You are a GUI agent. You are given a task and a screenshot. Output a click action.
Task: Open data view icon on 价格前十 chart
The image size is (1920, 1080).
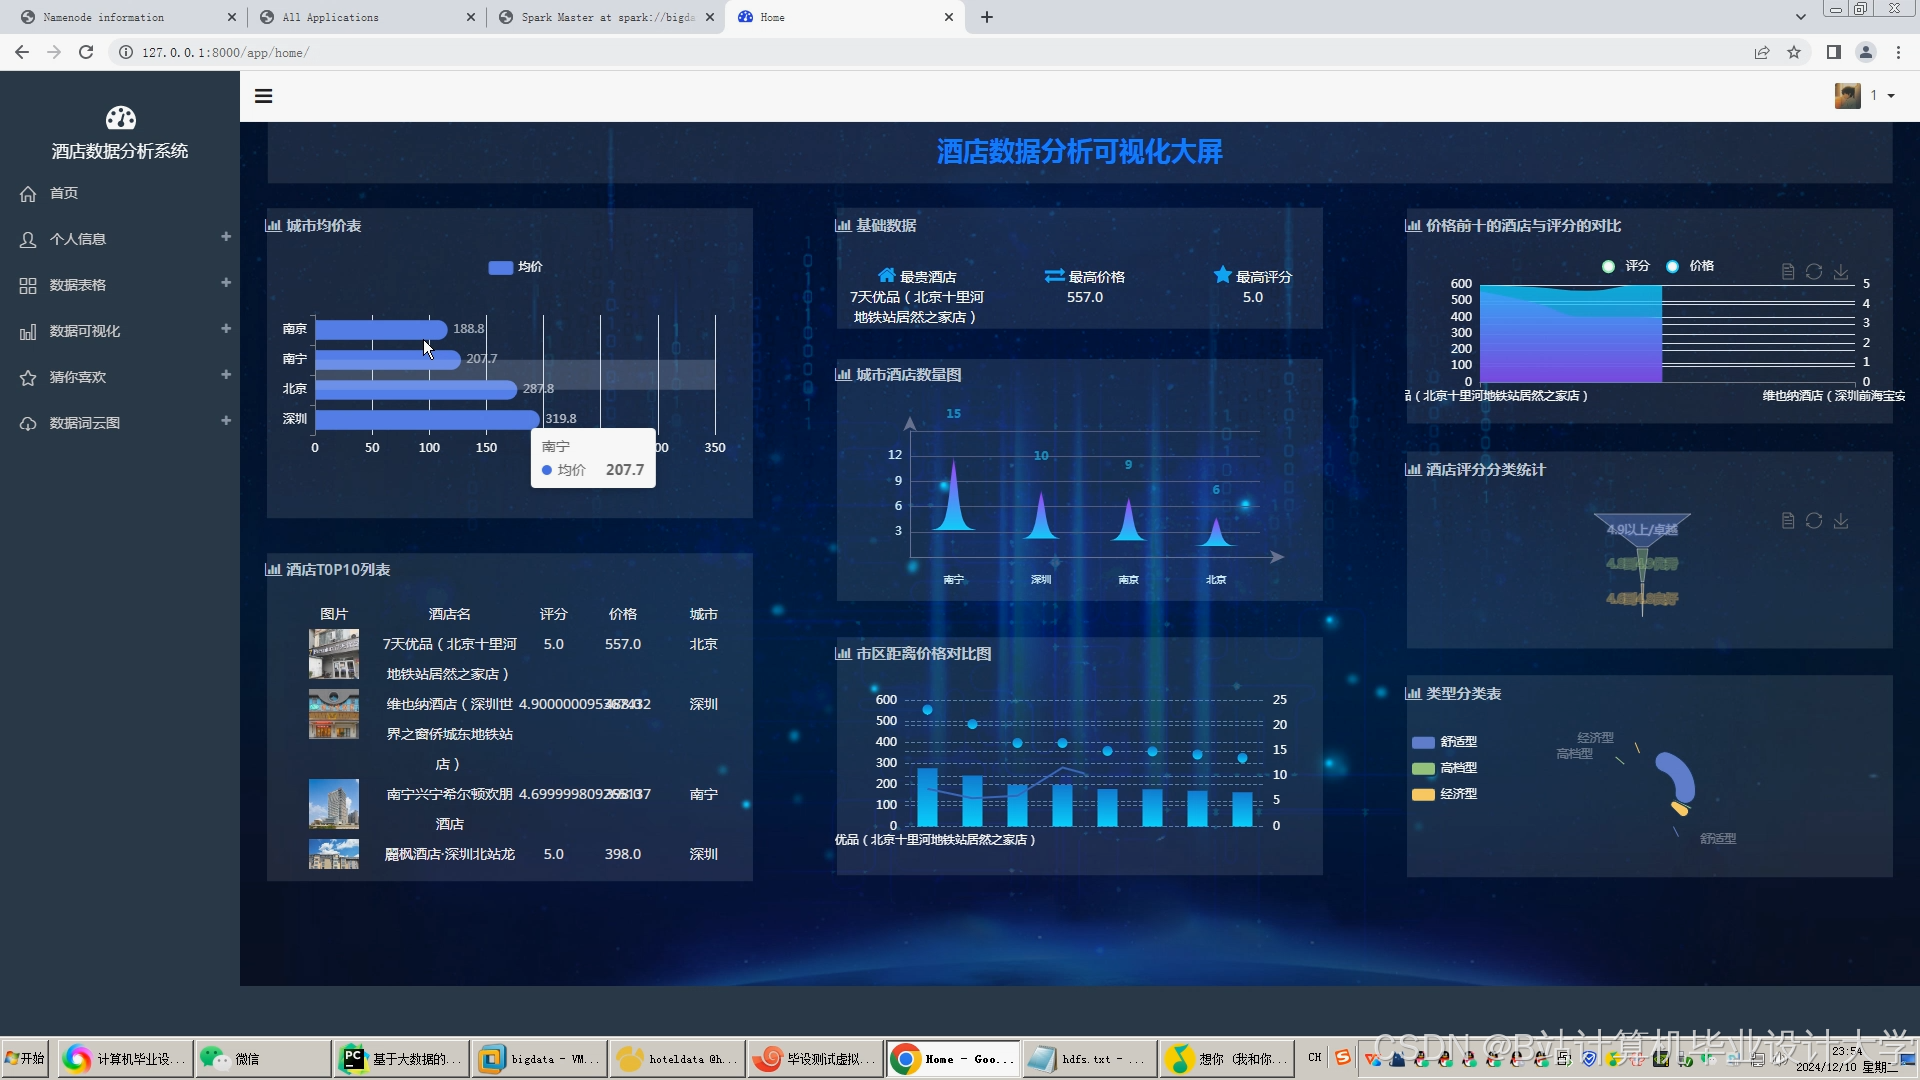[1787, 271]
